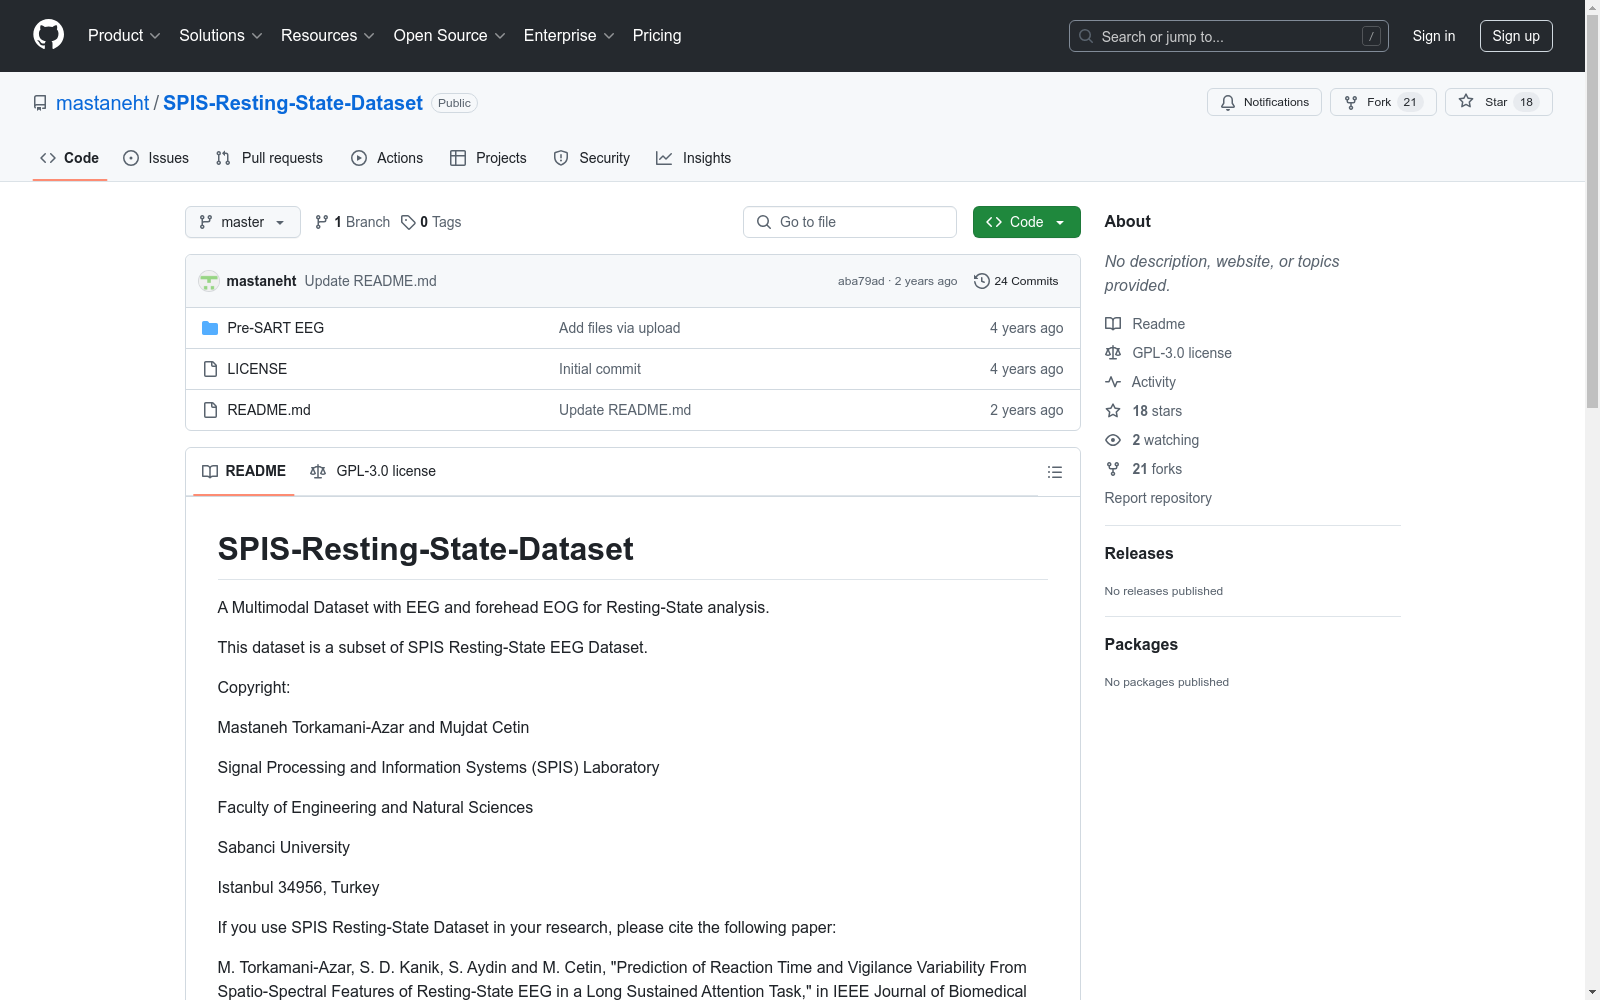Select the README tab in file viewer
The width and height of the screenshot is (1600, 1000).
pyautogui.click(x=244, y=471)
